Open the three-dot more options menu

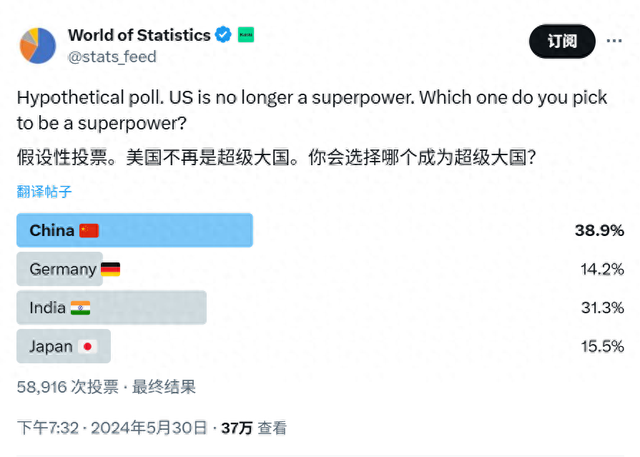(614, 41)
